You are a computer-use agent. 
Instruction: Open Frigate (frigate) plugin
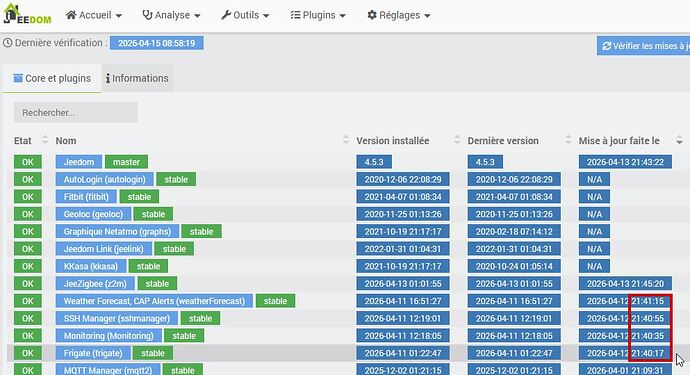(x=93, y=353)
